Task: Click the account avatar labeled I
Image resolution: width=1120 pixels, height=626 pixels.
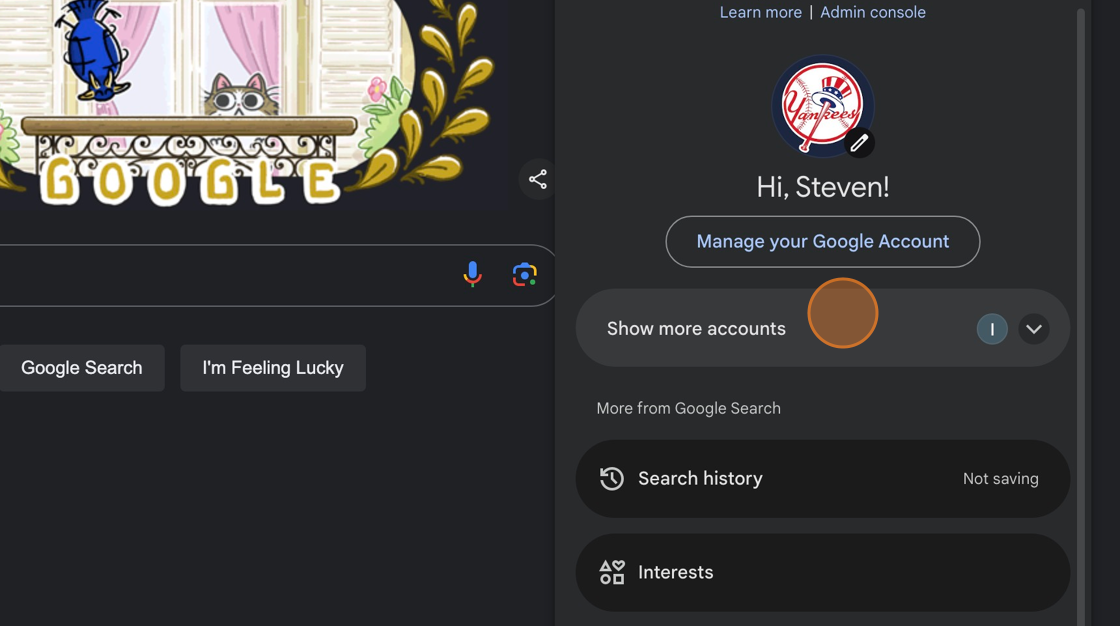Action: point(991,329)
